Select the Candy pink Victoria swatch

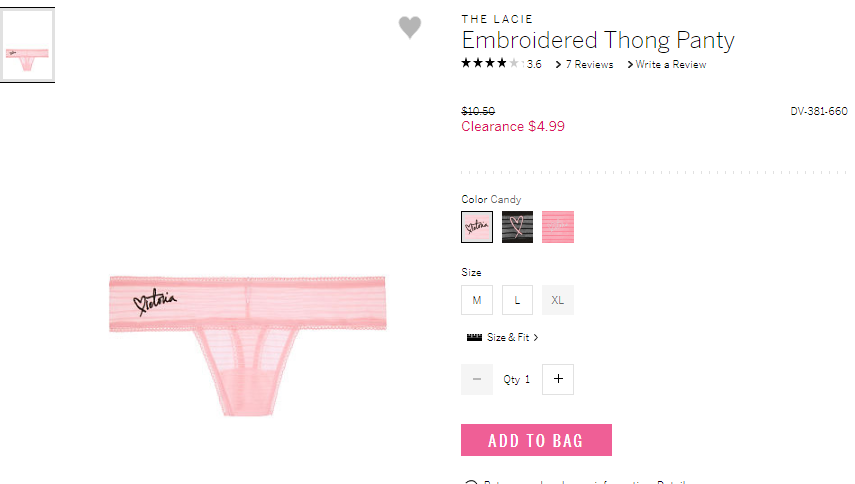(x=477, y=227)
